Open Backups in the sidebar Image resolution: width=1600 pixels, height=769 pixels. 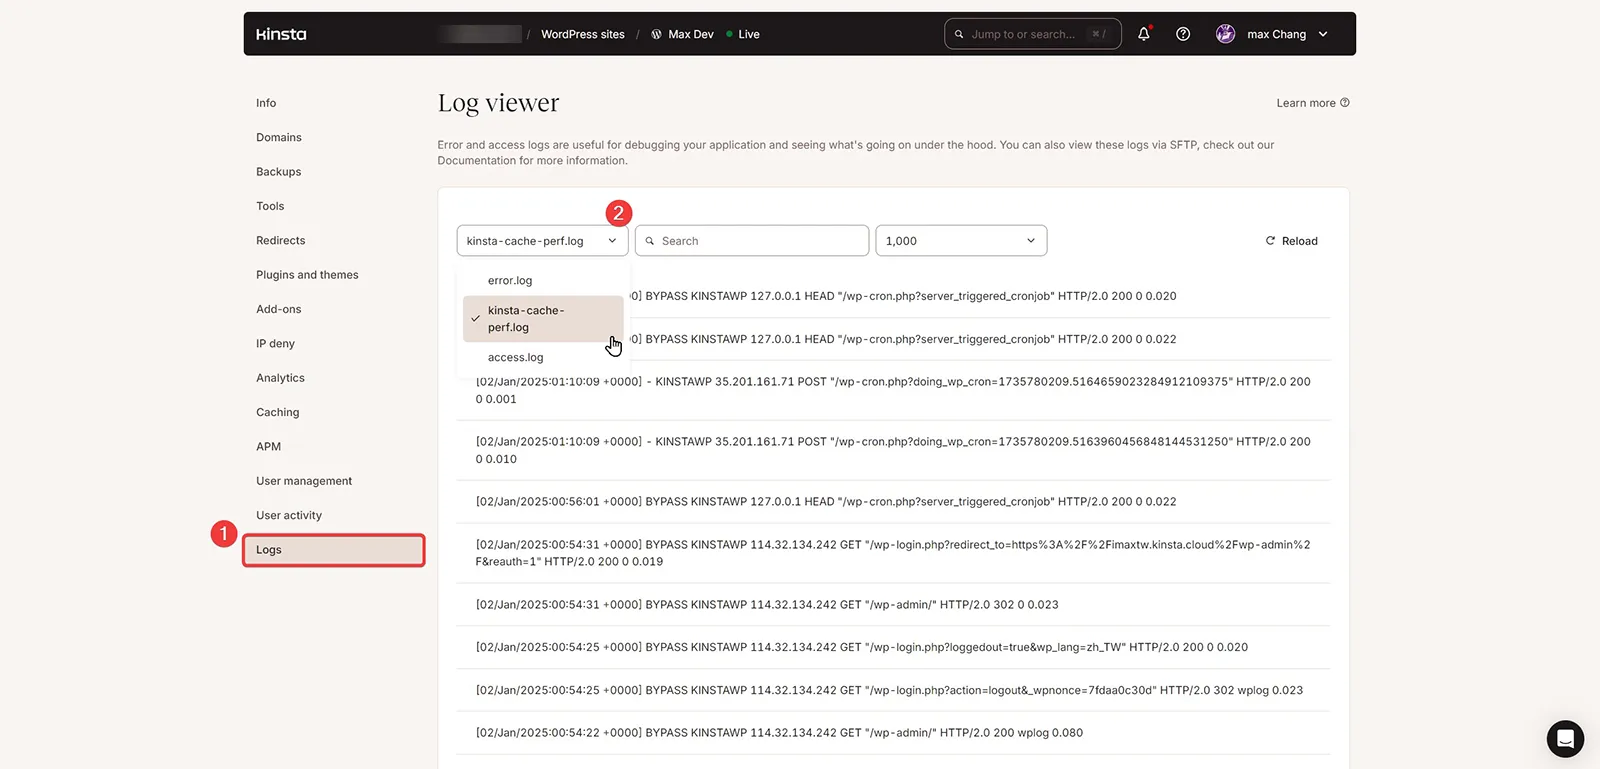[279, 172]
